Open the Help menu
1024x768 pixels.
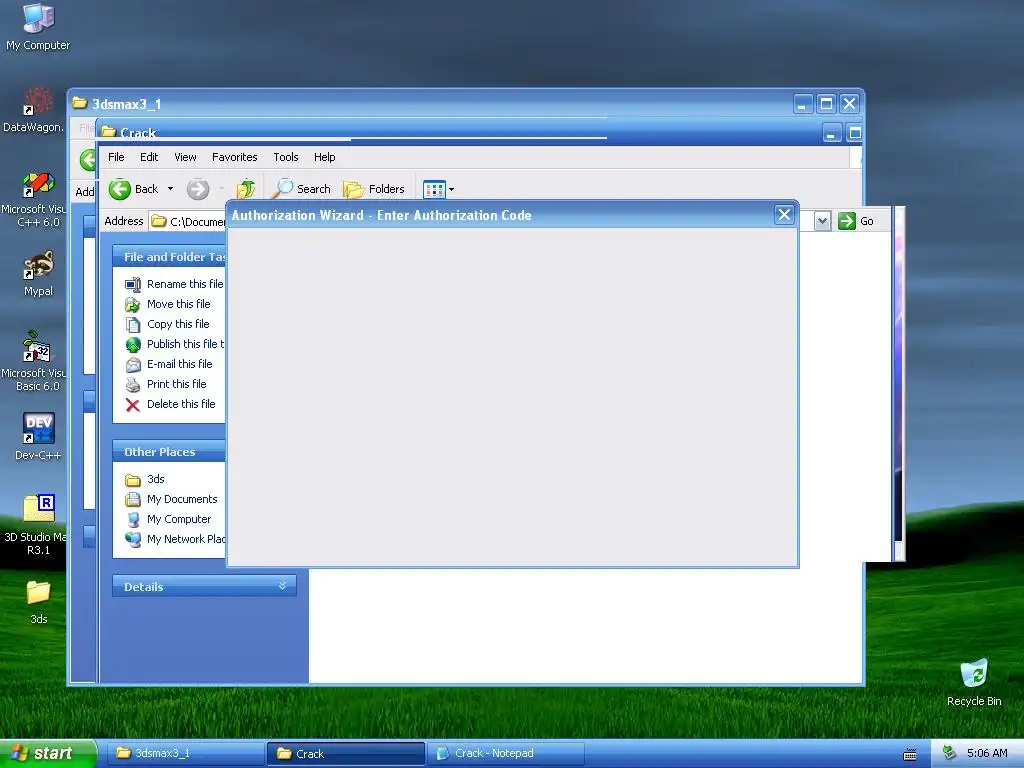click(x=325, y=157)
